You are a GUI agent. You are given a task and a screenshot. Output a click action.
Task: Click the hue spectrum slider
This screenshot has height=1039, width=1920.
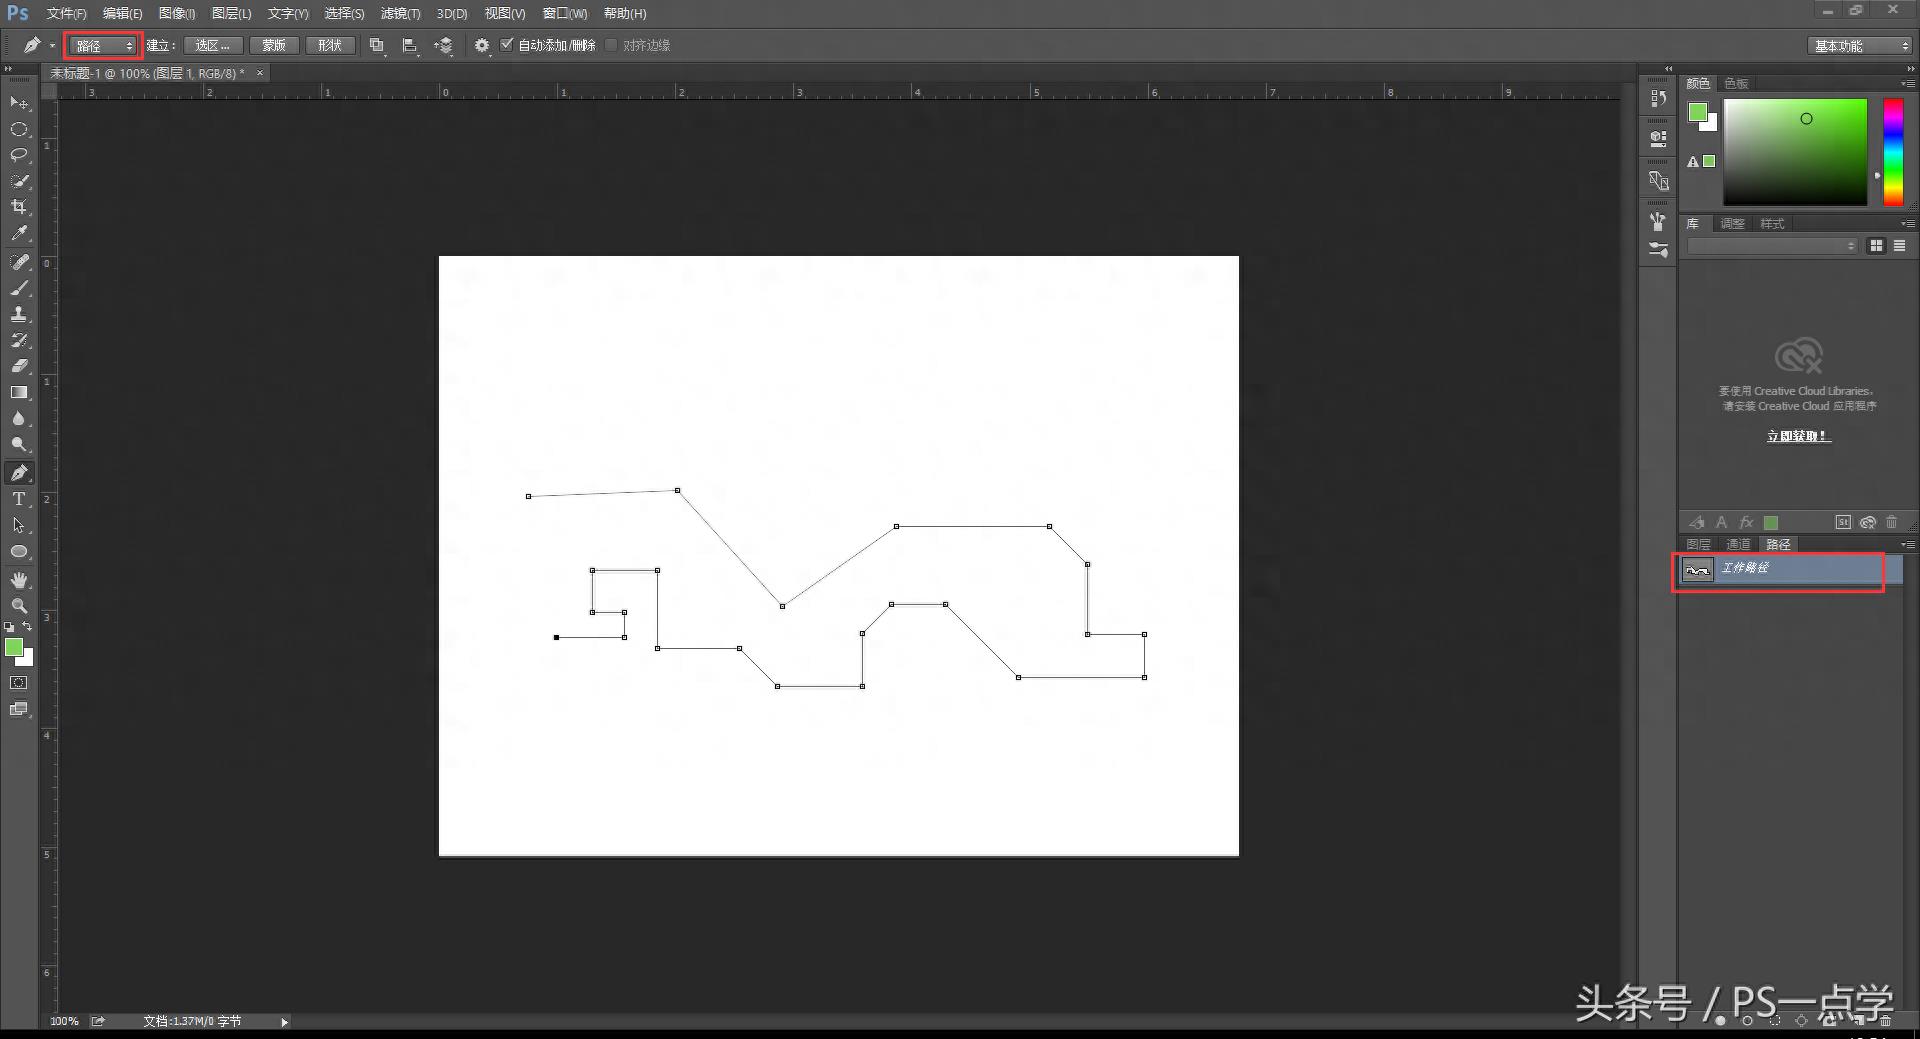[1893, 152]
